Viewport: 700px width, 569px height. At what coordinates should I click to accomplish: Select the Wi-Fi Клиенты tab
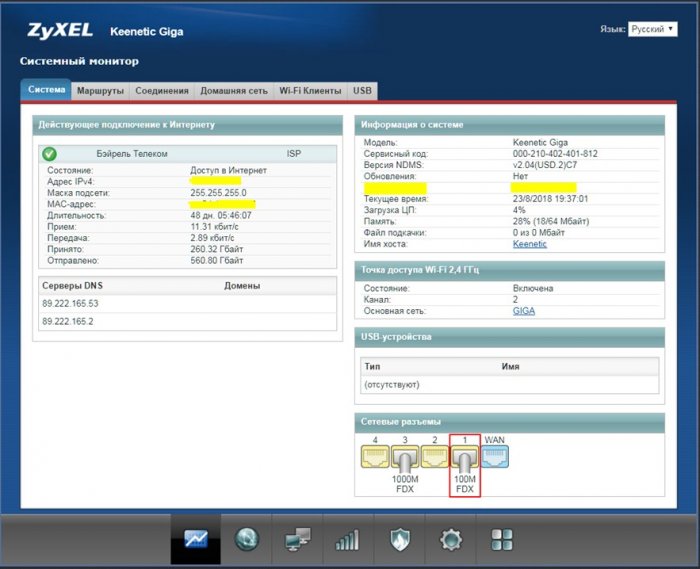tap(310, 91)
